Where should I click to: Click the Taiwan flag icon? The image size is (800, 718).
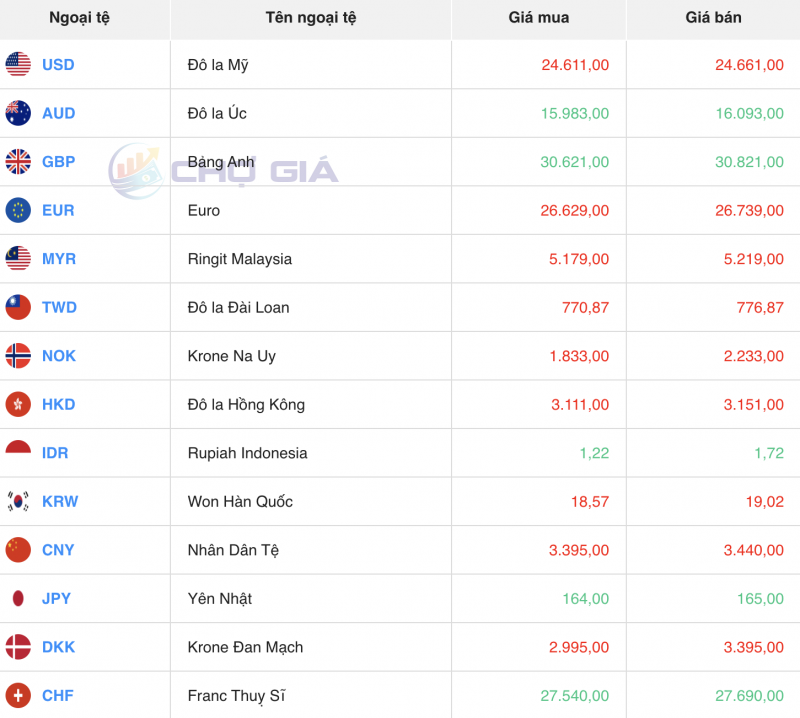pyautogui.click(x=18, y=307)
